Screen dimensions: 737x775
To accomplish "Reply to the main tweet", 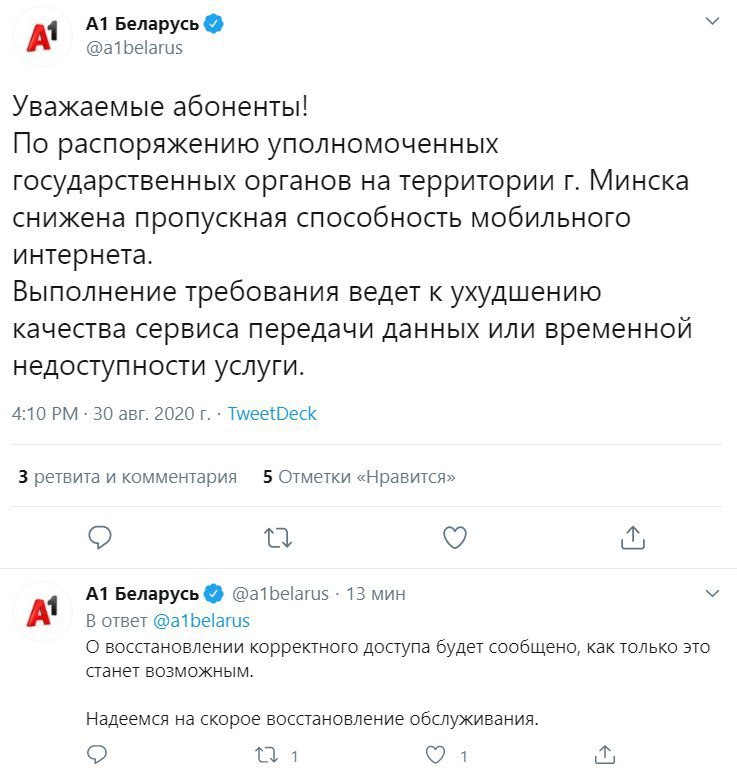I will tap(100, 538).
